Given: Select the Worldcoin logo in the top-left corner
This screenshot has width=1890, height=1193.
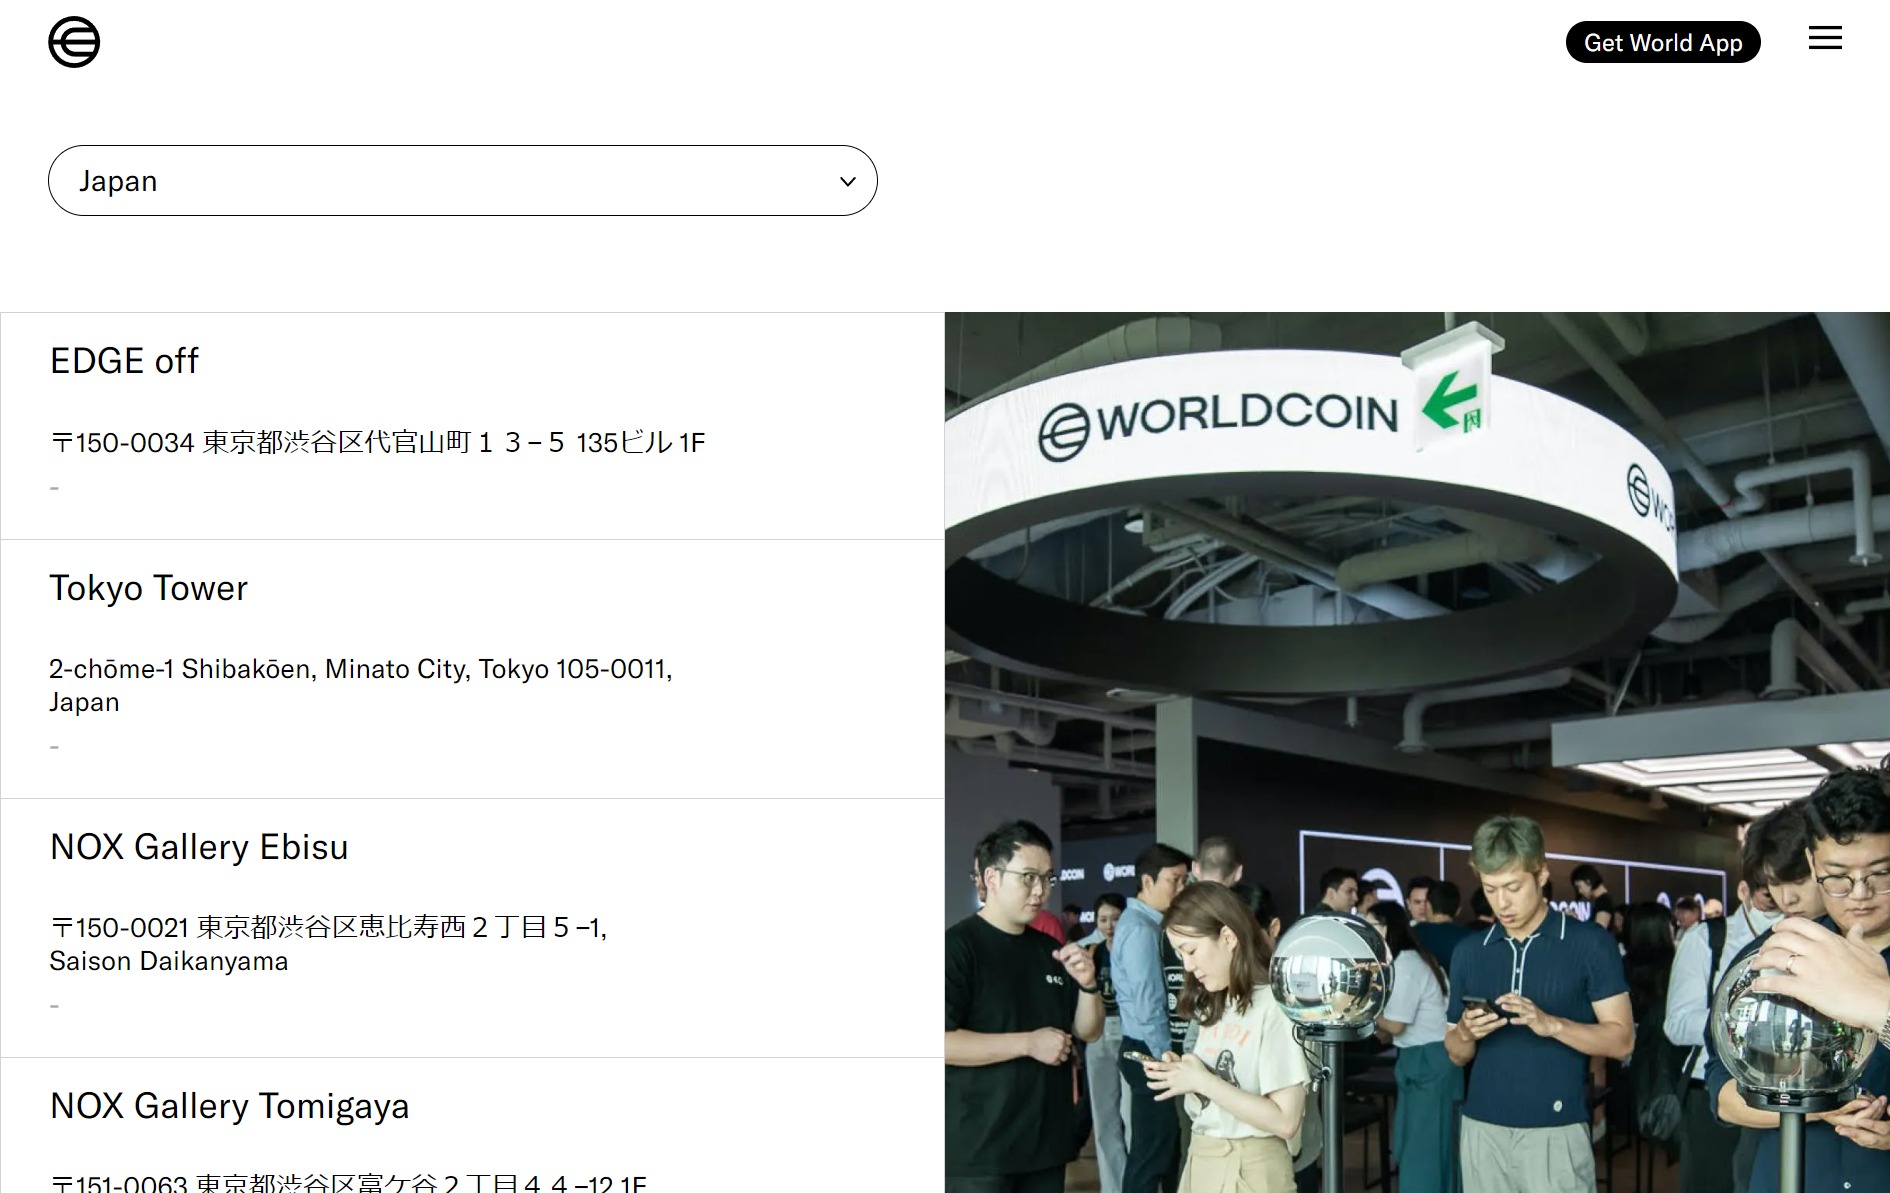Looking at the screenshot, I should click(x=74, y=41).
